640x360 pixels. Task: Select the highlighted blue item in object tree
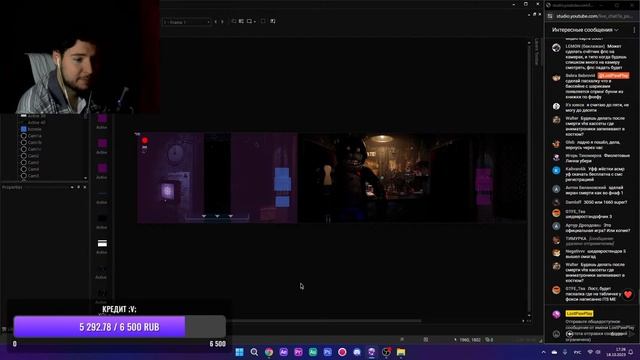pyautogui.click(x=31, y=129)
